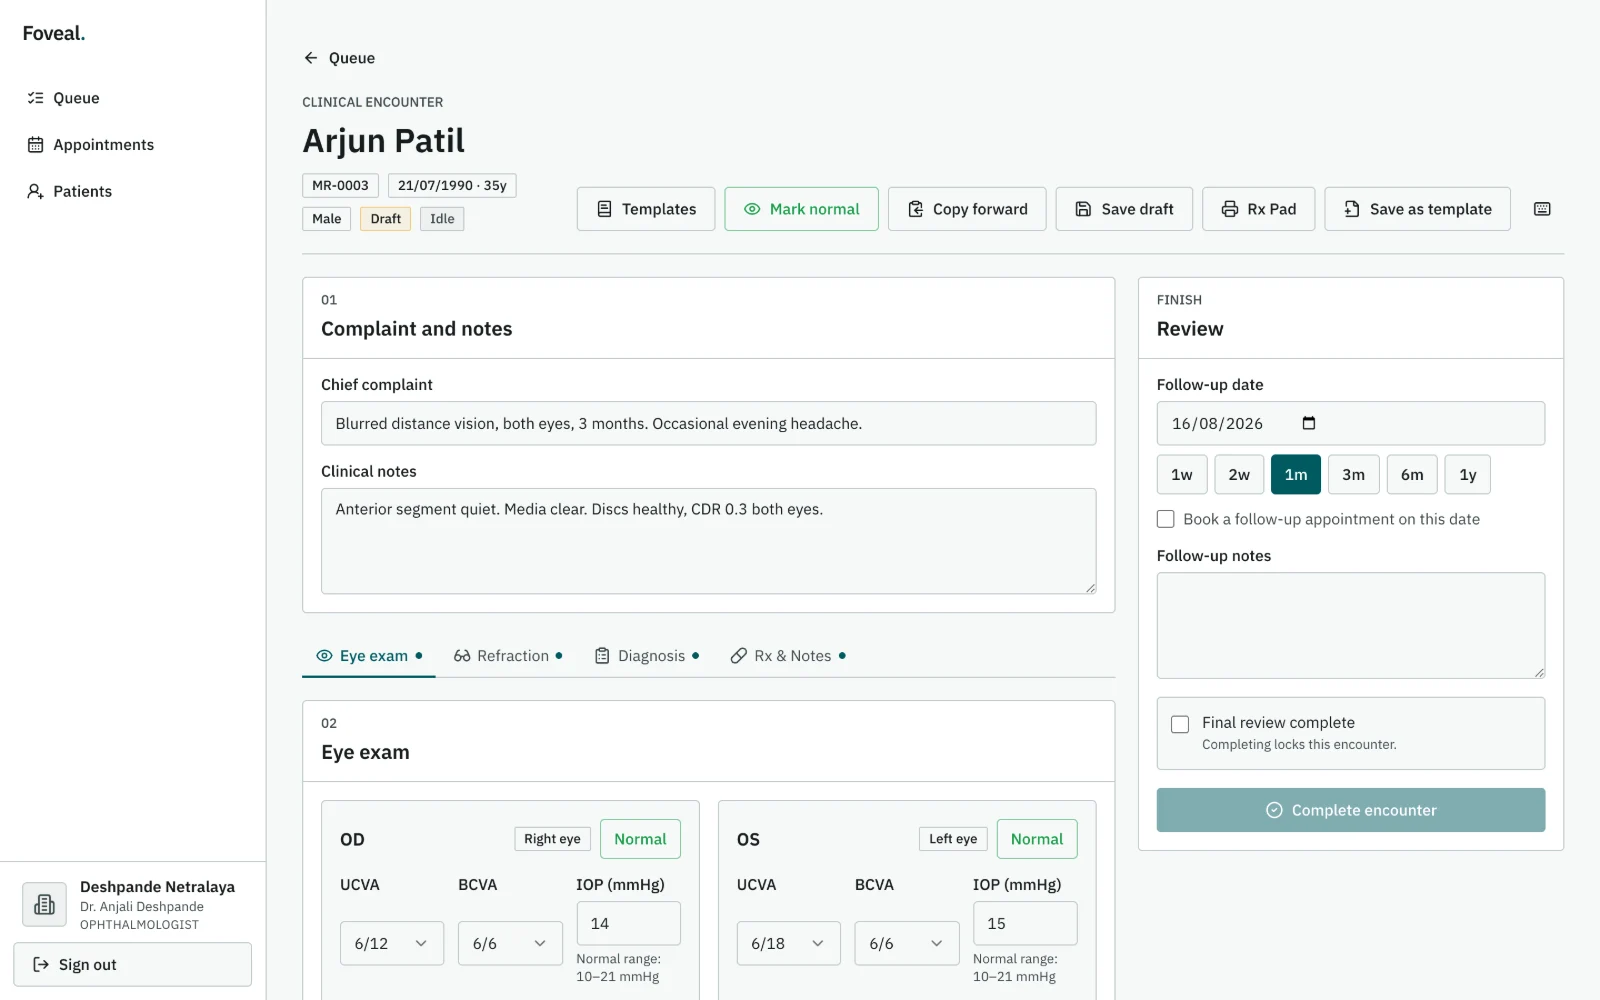Open the calendar picker in Follow-up date
This screenshot has height=1000, width=1600.
[1308, 423]
